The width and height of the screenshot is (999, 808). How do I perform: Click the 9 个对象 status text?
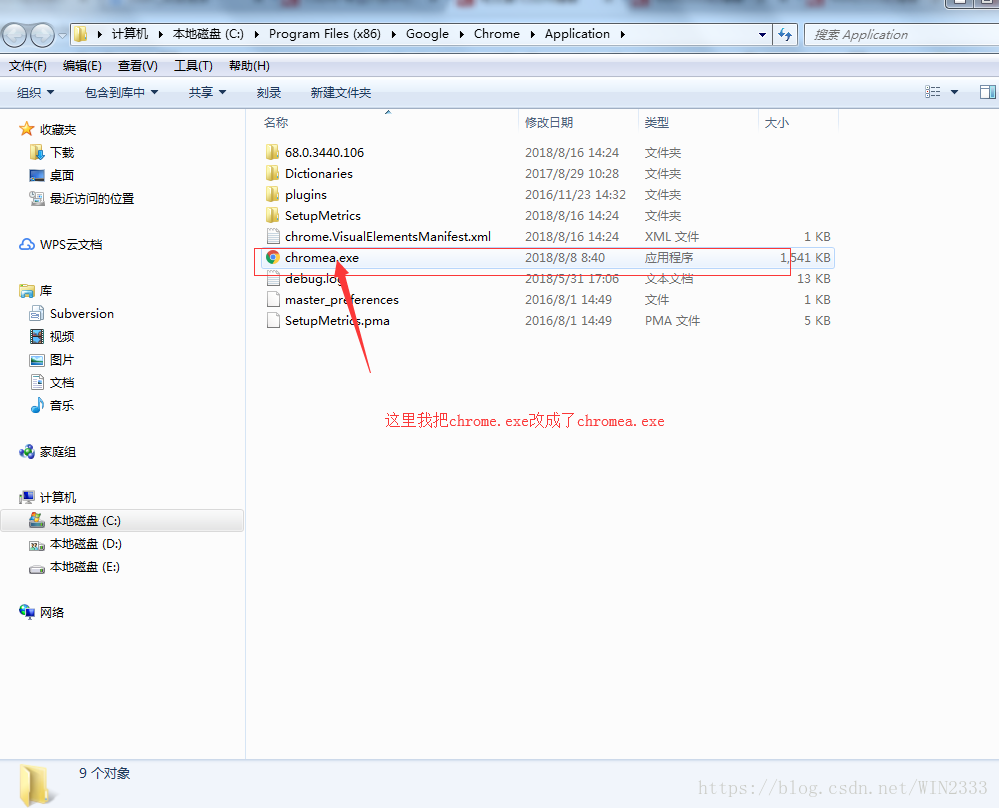point(104,773)
